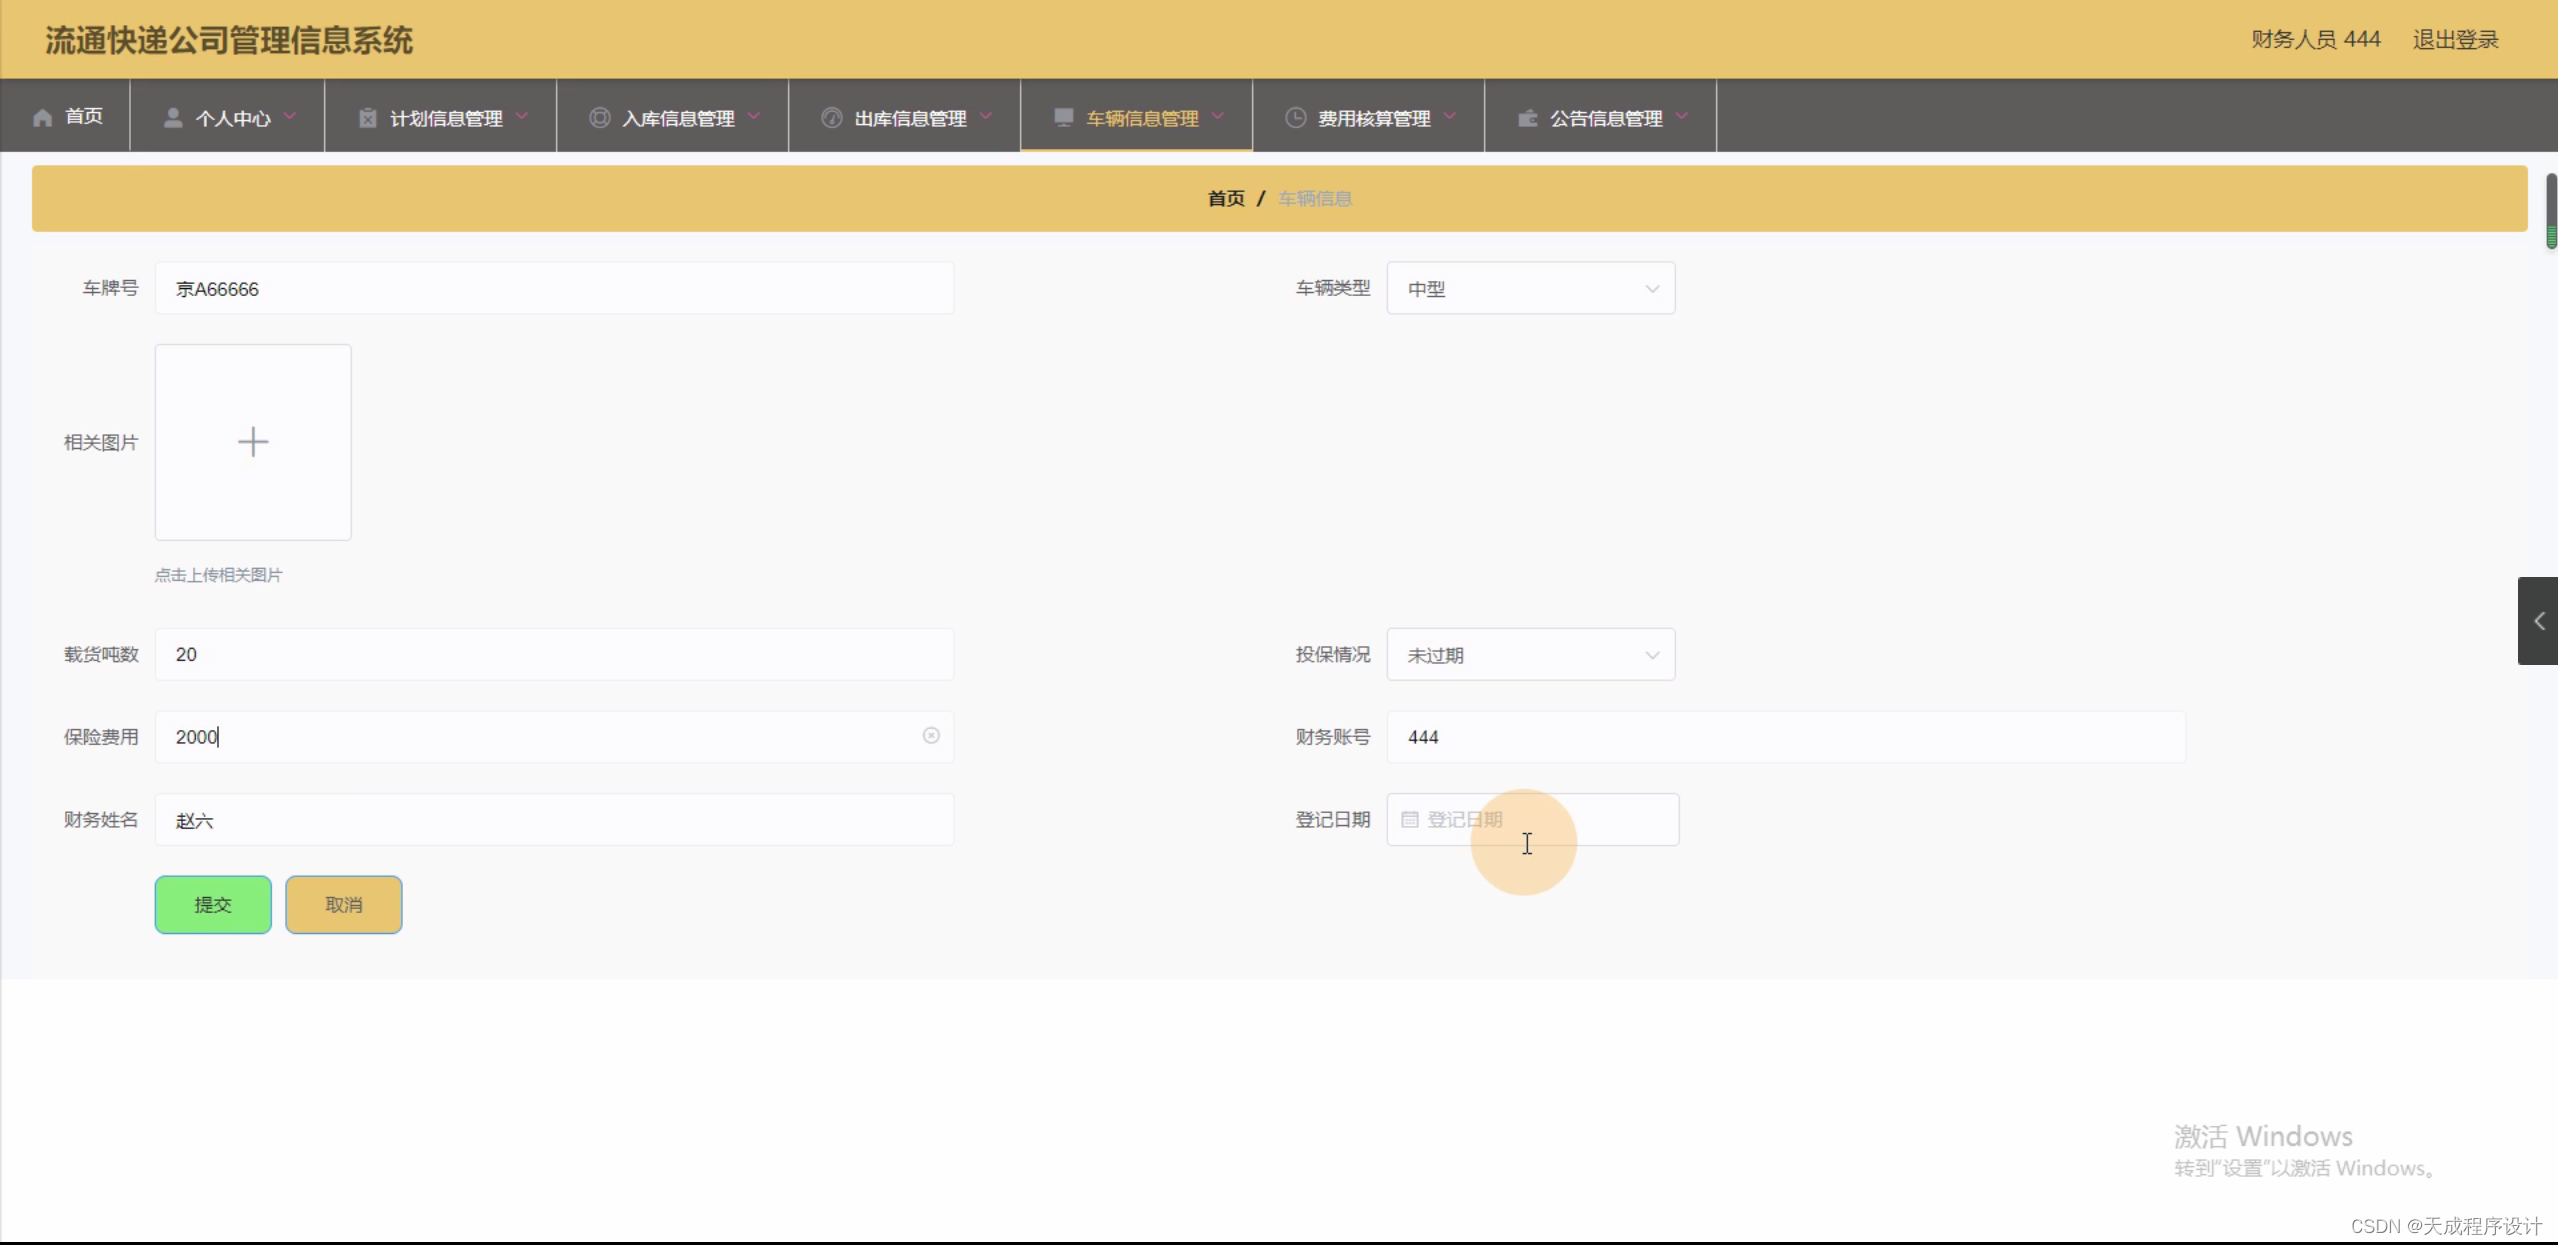
Task: Open the 首页 breadcrumb link
Action: (x=1225, y=198)
